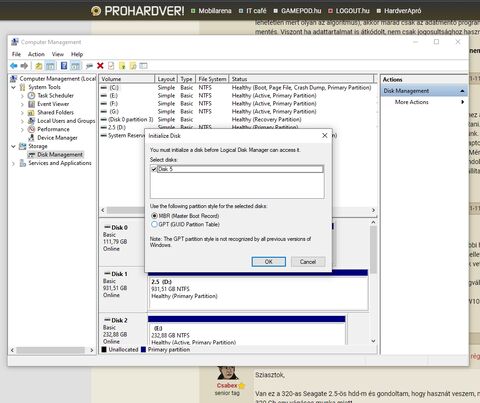This screenshot has width=480, height=403.
Task: Expand the Shared Folders node
Action: [22, 113]
